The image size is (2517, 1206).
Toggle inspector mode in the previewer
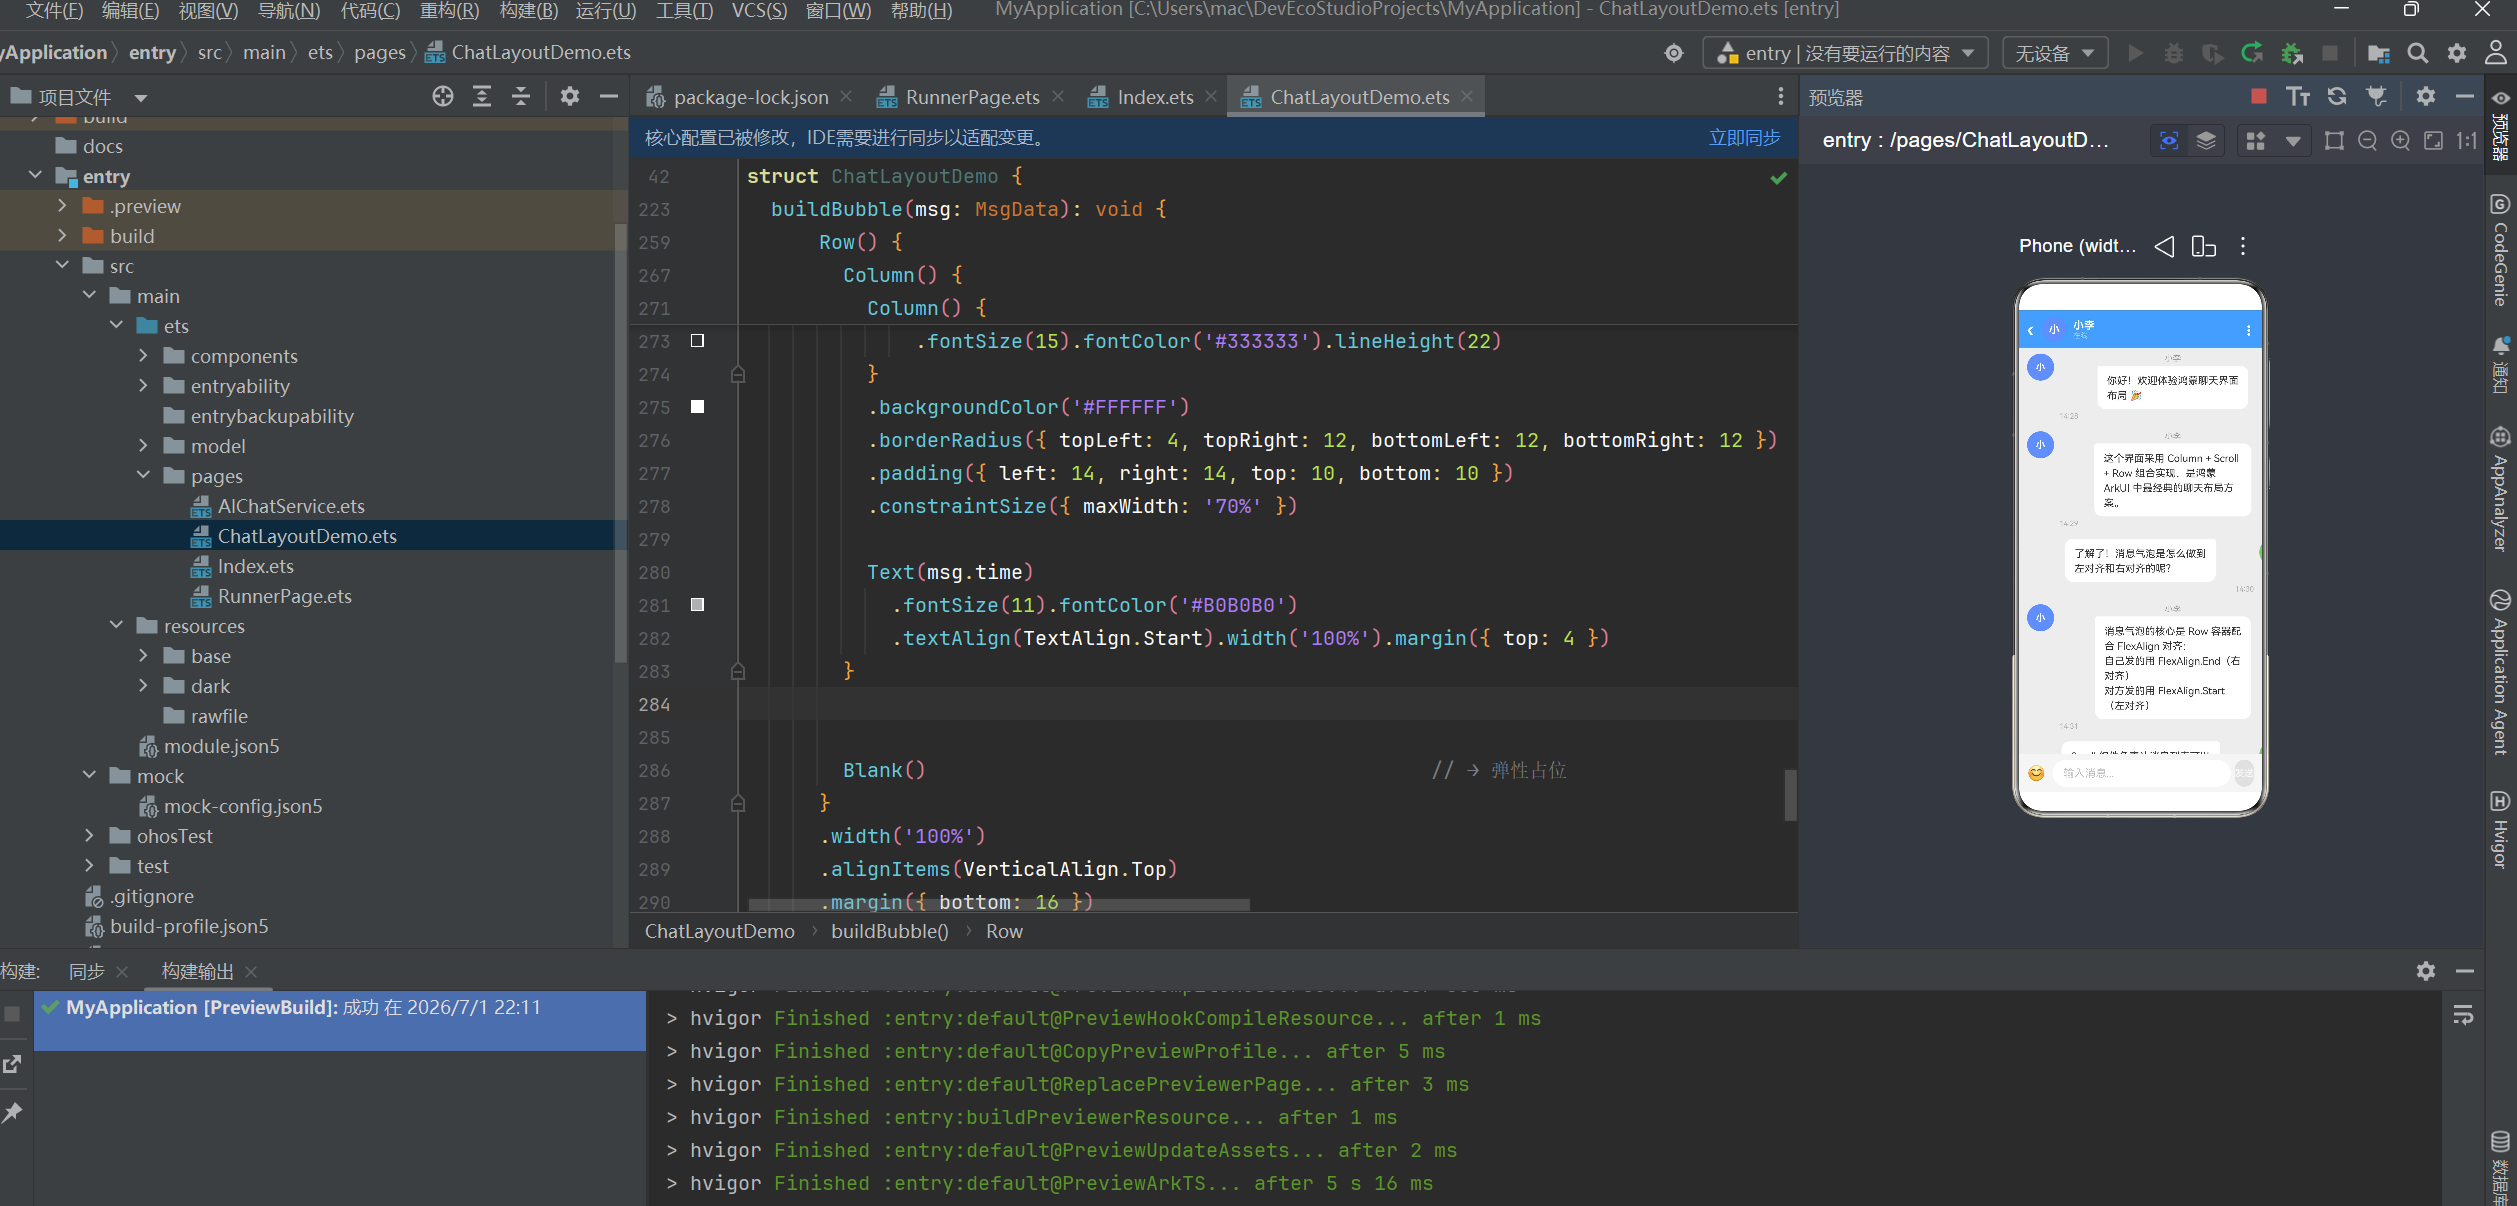[x=2169, y=141]
